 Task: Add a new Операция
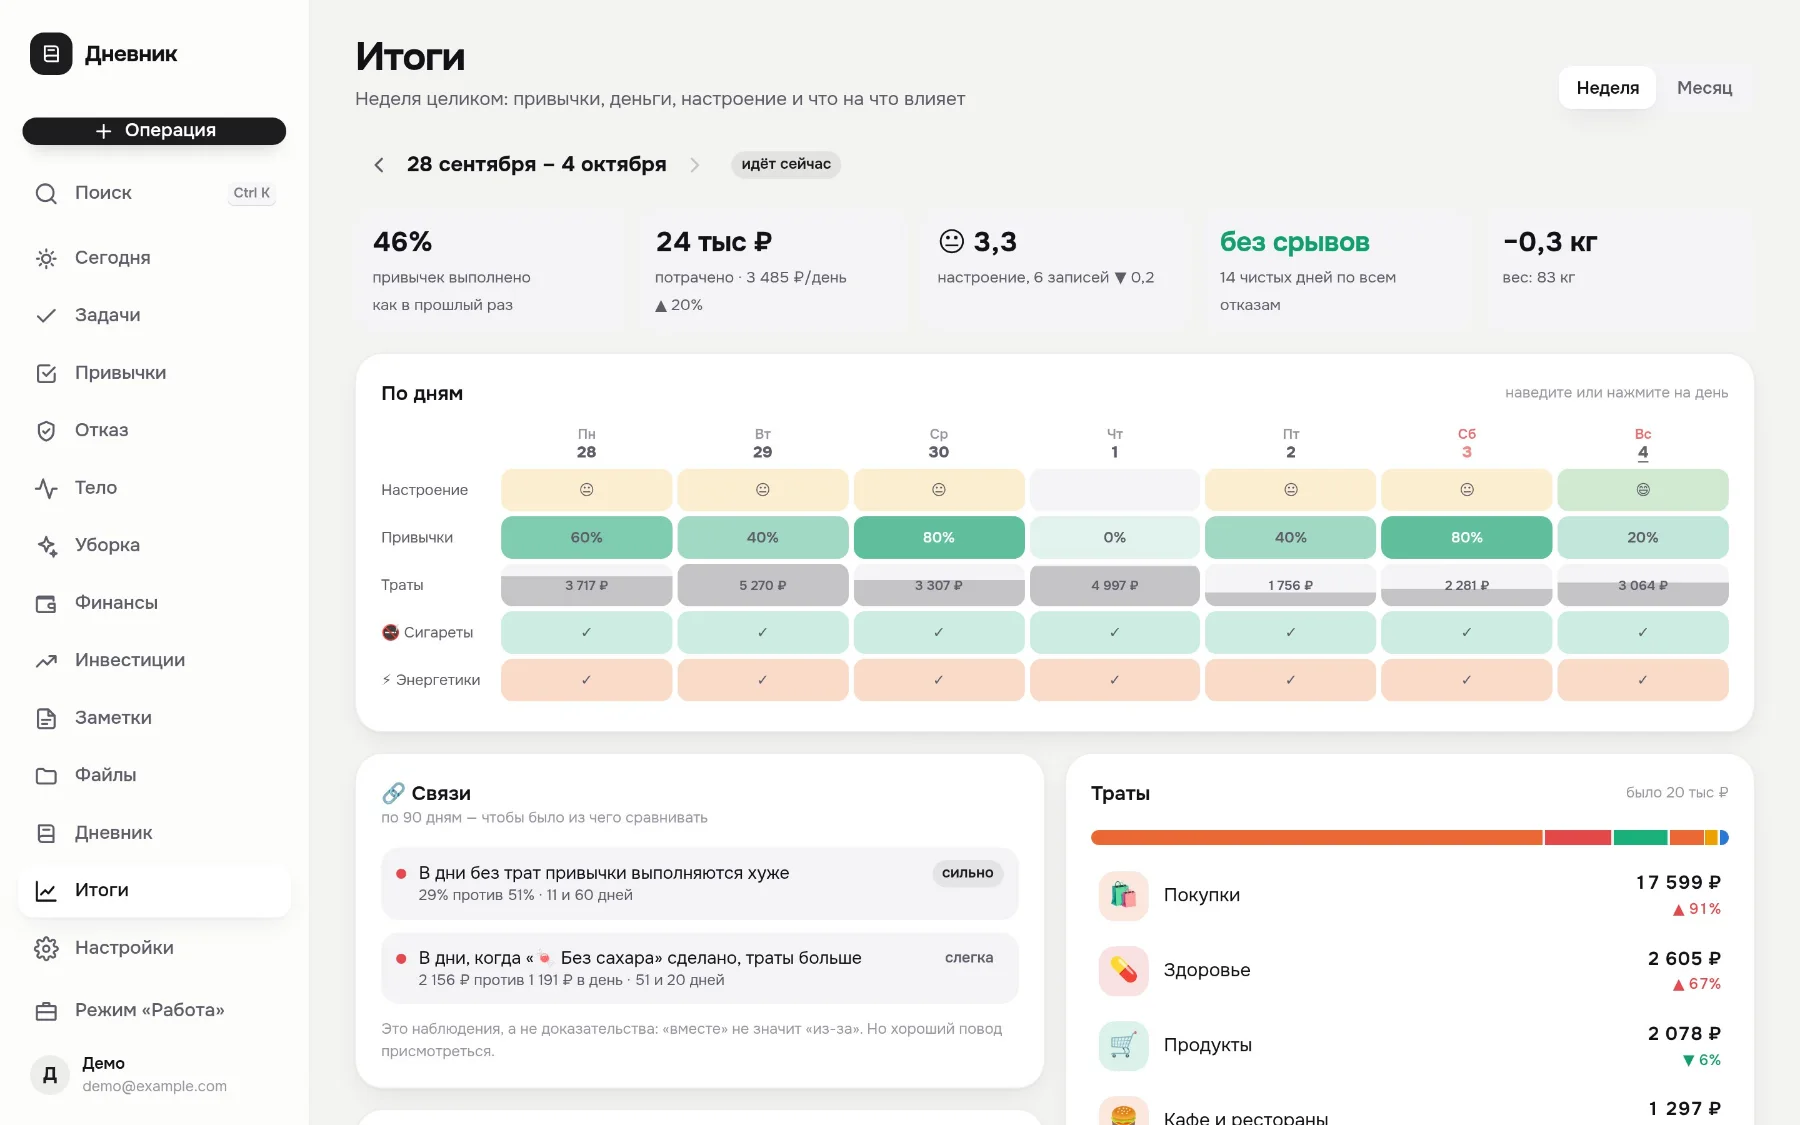(154, 131)
